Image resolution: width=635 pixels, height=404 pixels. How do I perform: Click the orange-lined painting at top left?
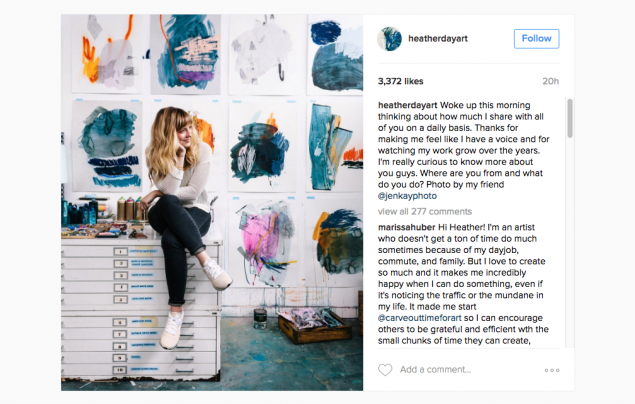click(108, 53)
